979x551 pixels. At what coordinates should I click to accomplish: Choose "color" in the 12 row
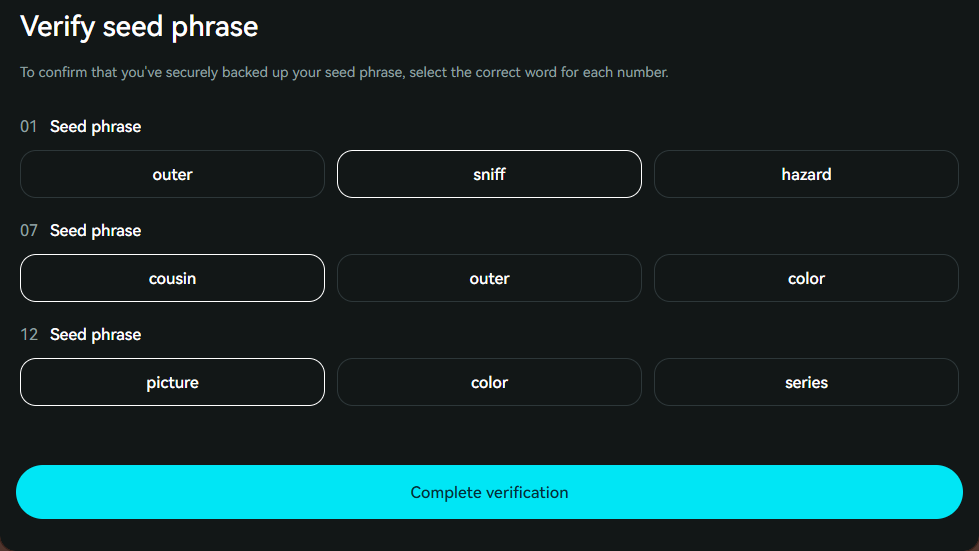coord(489,382)
